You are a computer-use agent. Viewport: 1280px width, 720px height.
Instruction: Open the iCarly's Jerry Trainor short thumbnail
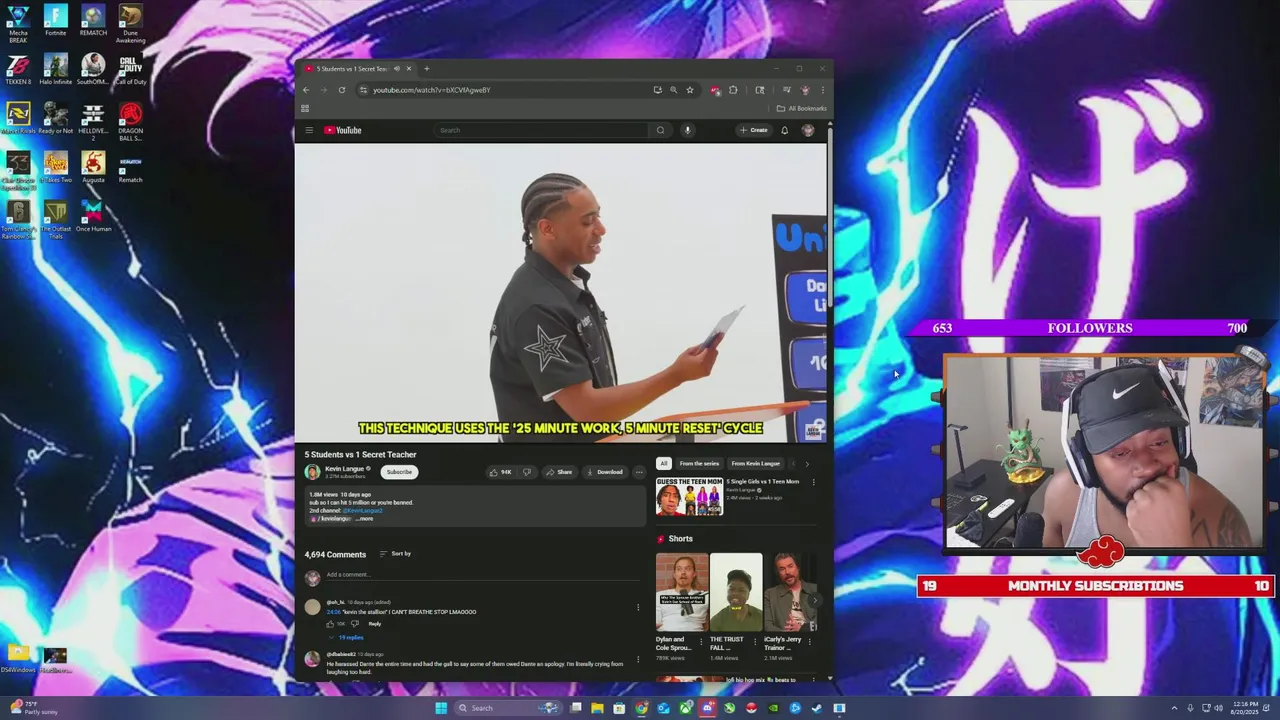790,592
